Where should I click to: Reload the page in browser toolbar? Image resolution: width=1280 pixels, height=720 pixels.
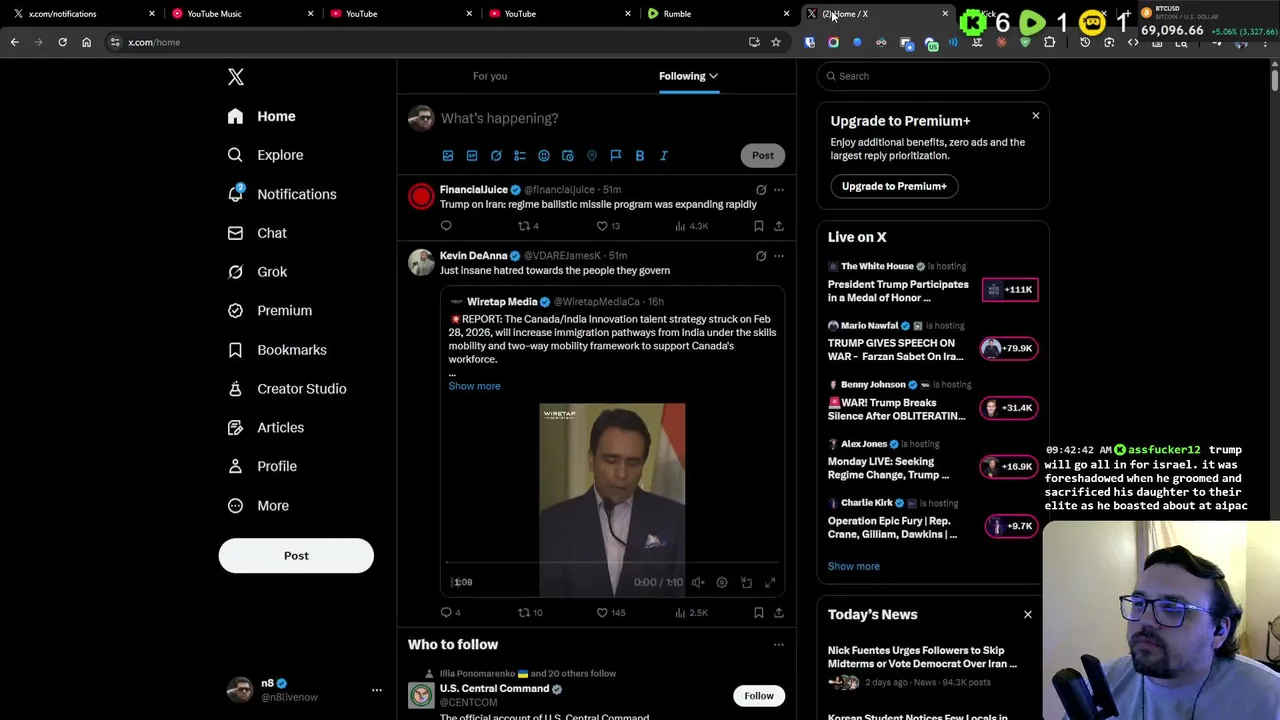62,42
